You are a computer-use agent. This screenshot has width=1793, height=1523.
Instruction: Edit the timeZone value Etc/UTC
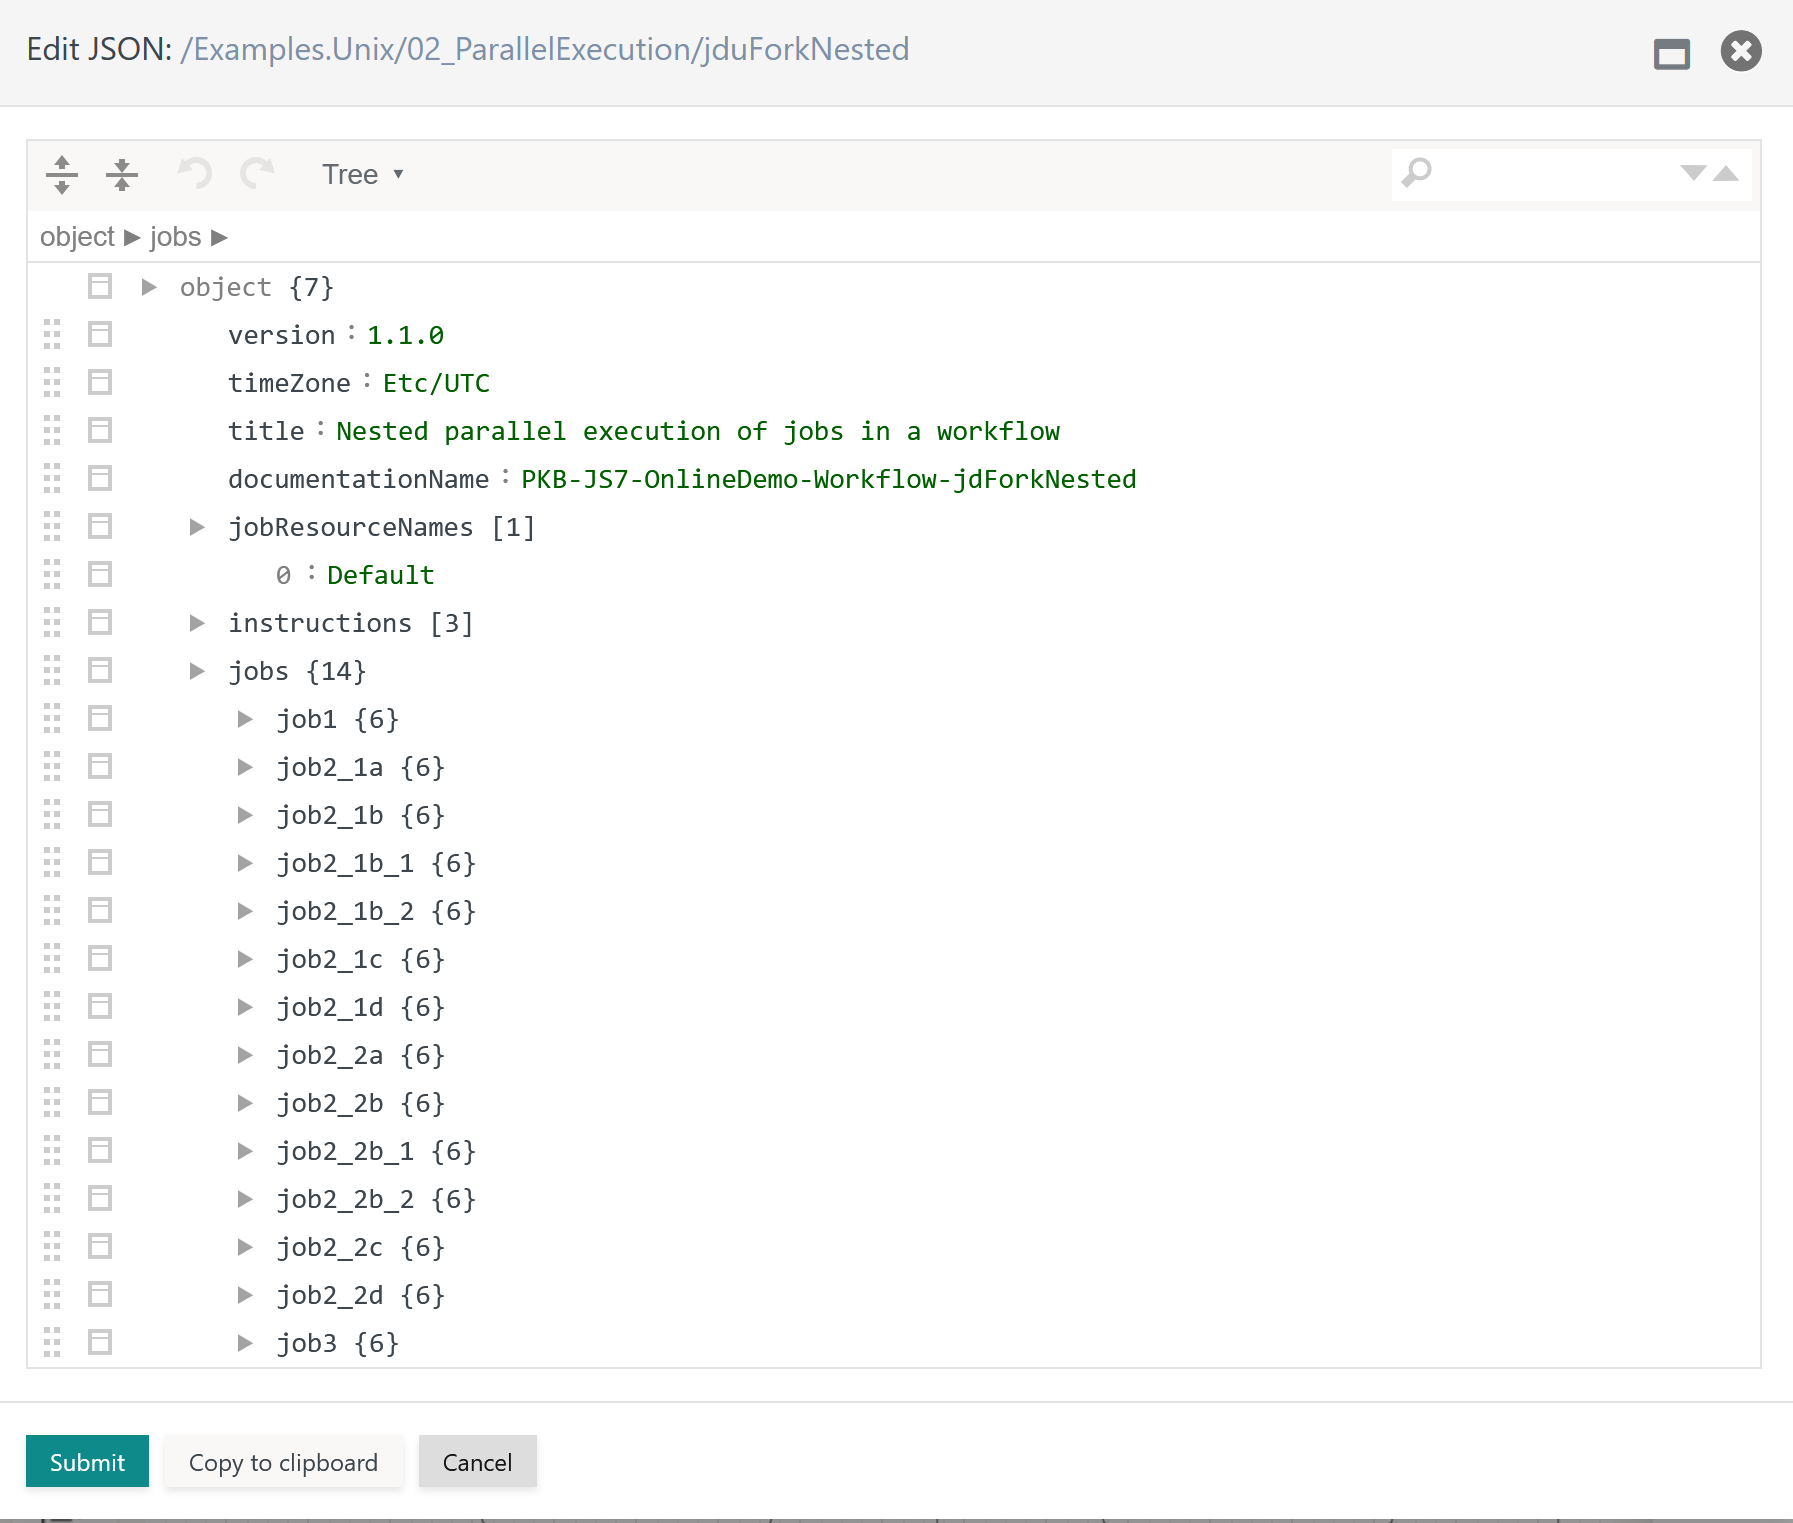click(436, 383)
